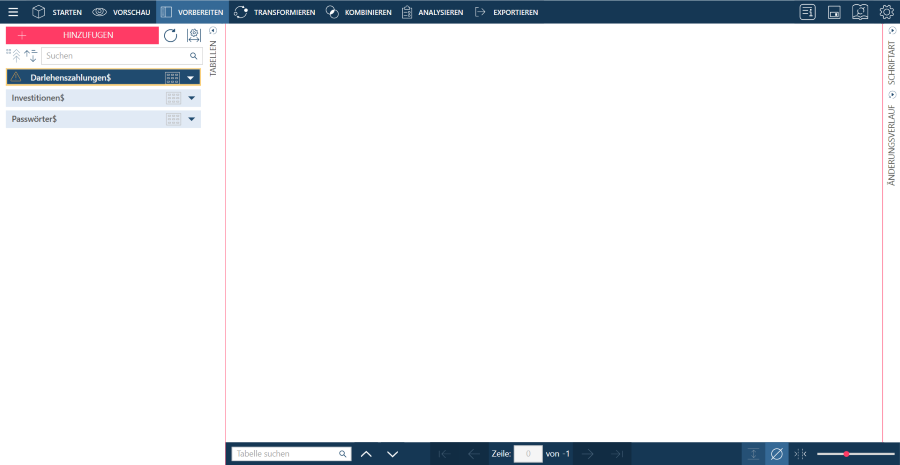Go to the previous row

point(474,454)
